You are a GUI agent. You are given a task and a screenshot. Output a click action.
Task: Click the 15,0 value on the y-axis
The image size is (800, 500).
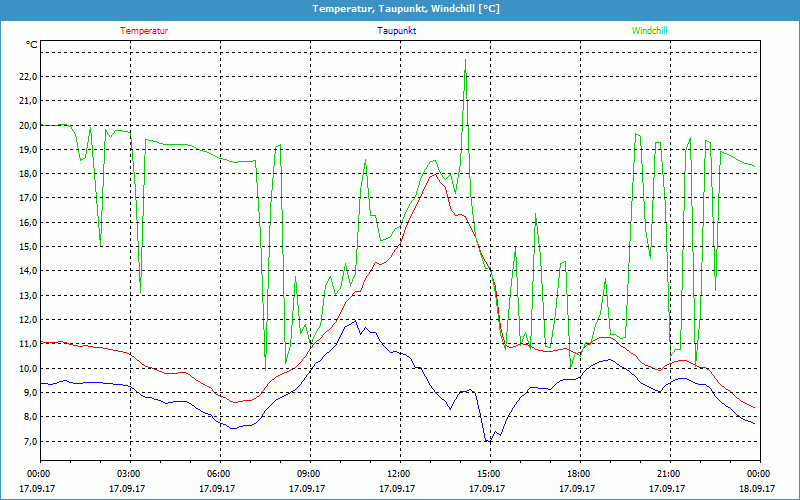coord(27,247)
